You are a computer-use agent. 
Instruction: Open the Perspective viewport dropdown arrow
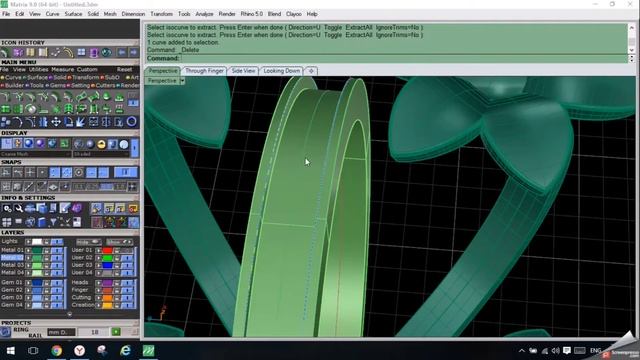[x=182, y=81]
